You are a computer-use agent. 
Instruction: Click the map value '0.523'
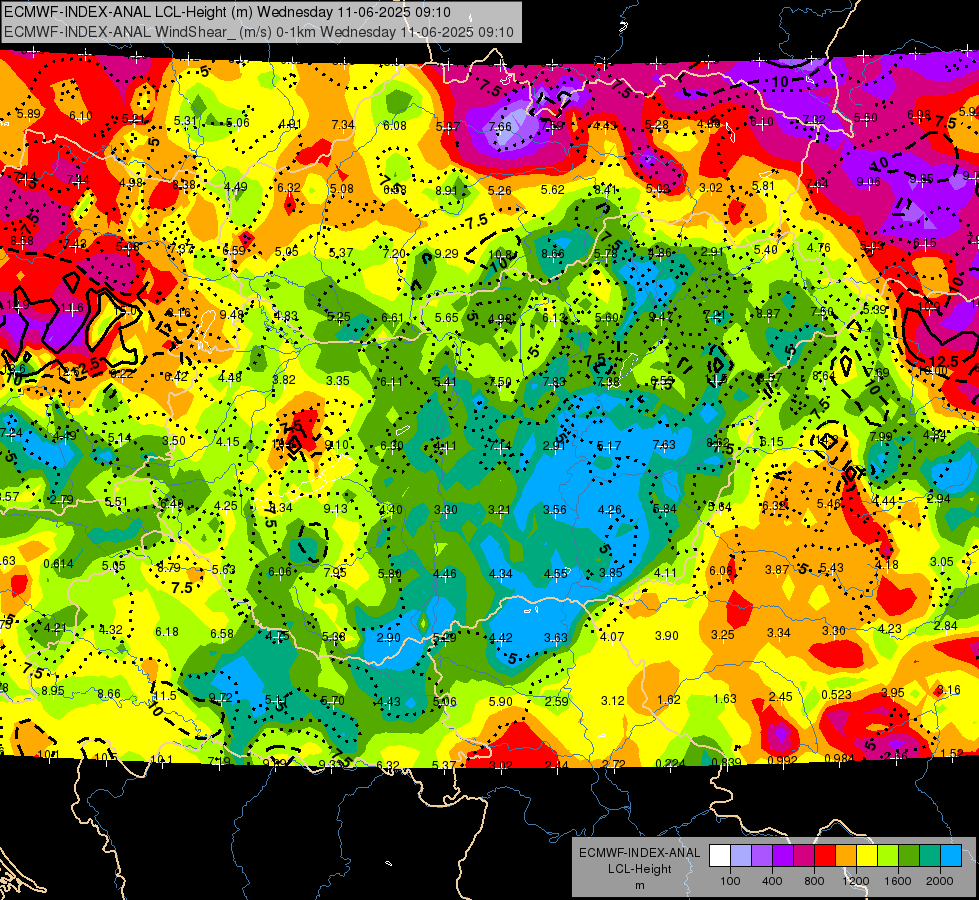pos(837,695)
